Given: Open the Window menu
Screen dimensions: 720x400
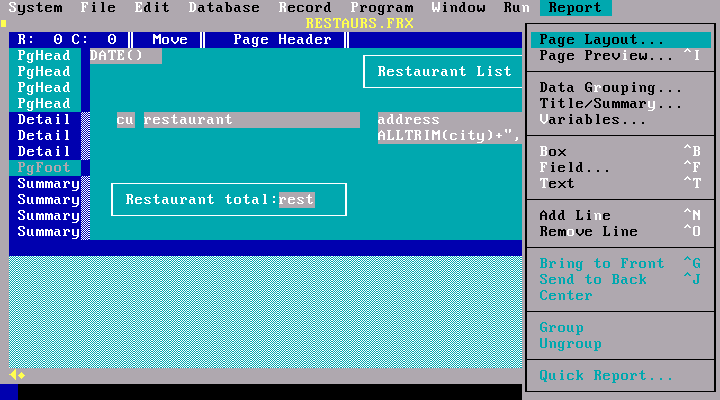Looking at the screenshot, I should (x=458, y=8).
